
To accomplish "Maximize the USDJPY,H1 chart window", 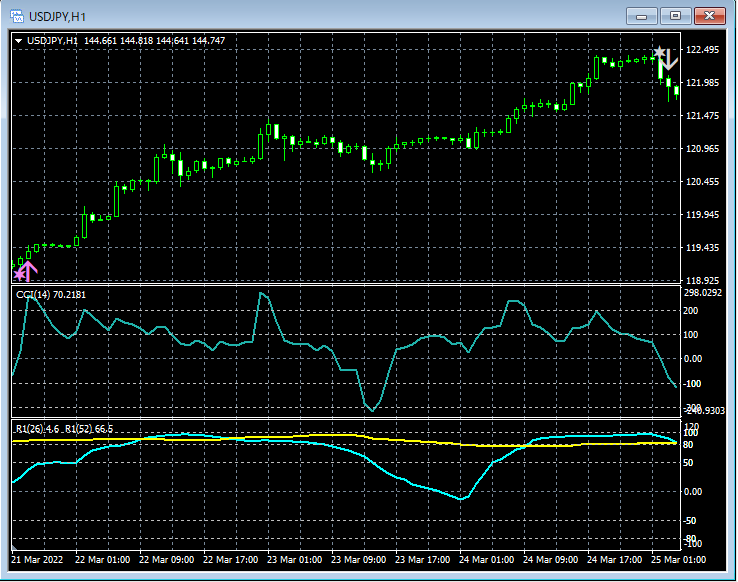I will pyautogui.click(x=676, y=16).
